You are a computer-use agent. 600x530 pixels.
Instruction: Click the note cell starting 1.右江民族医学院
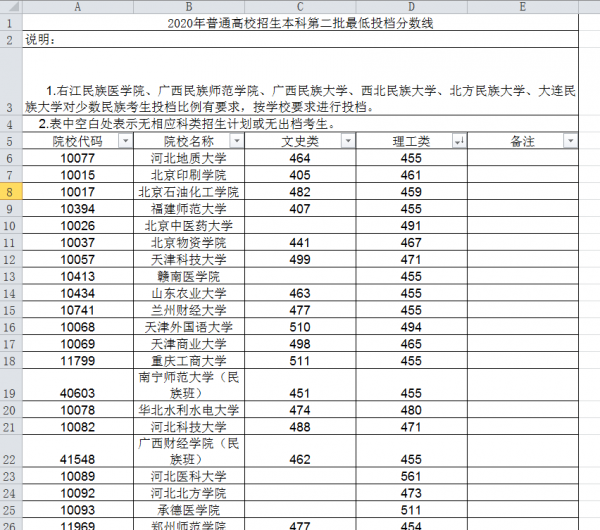click(x=300, y=82)
